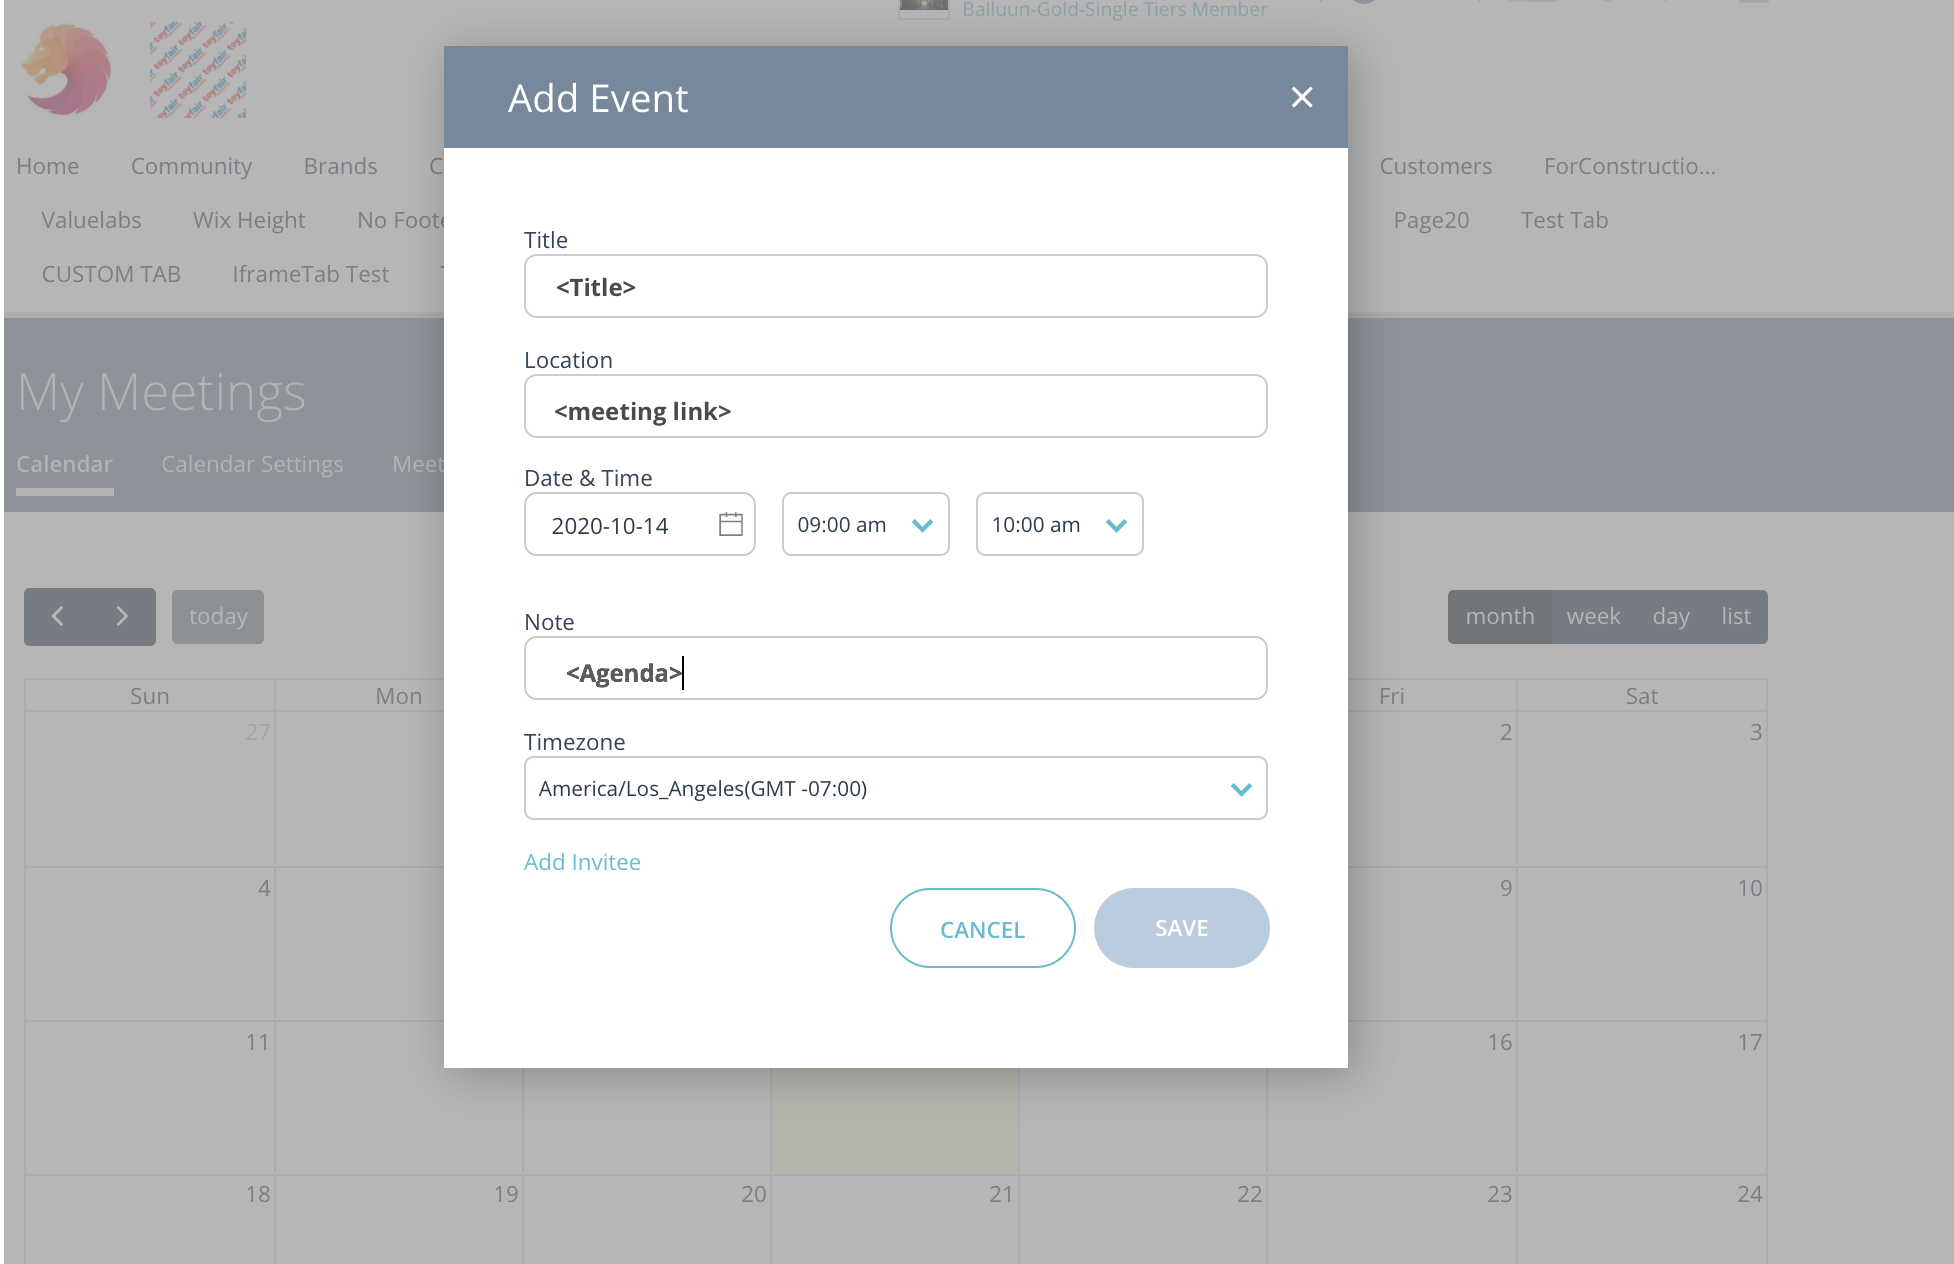Image resolution: width=1954 pixels, height=1264 pixels.
Task: Switch to week view
Action: coord(1593,616)
